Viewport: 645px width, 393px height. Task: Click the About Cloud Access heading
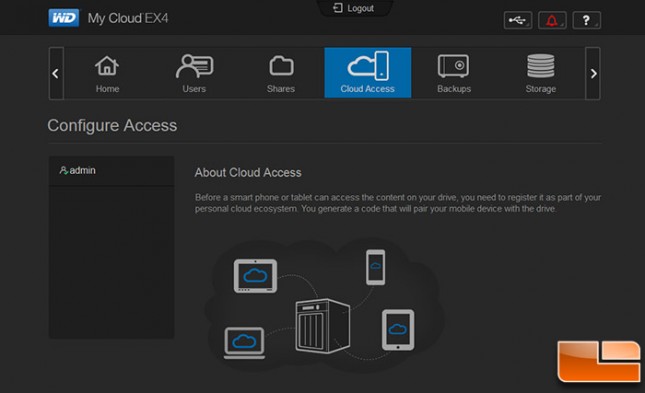(x=248, y=172)
